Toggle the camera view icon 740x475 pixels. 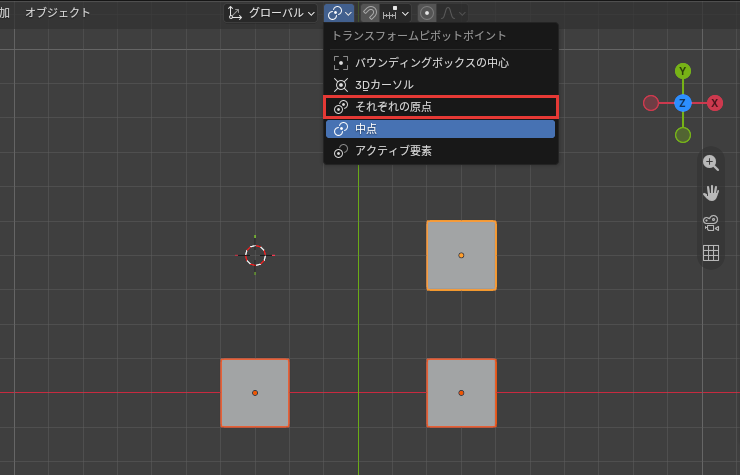click(x=711, y=223)
